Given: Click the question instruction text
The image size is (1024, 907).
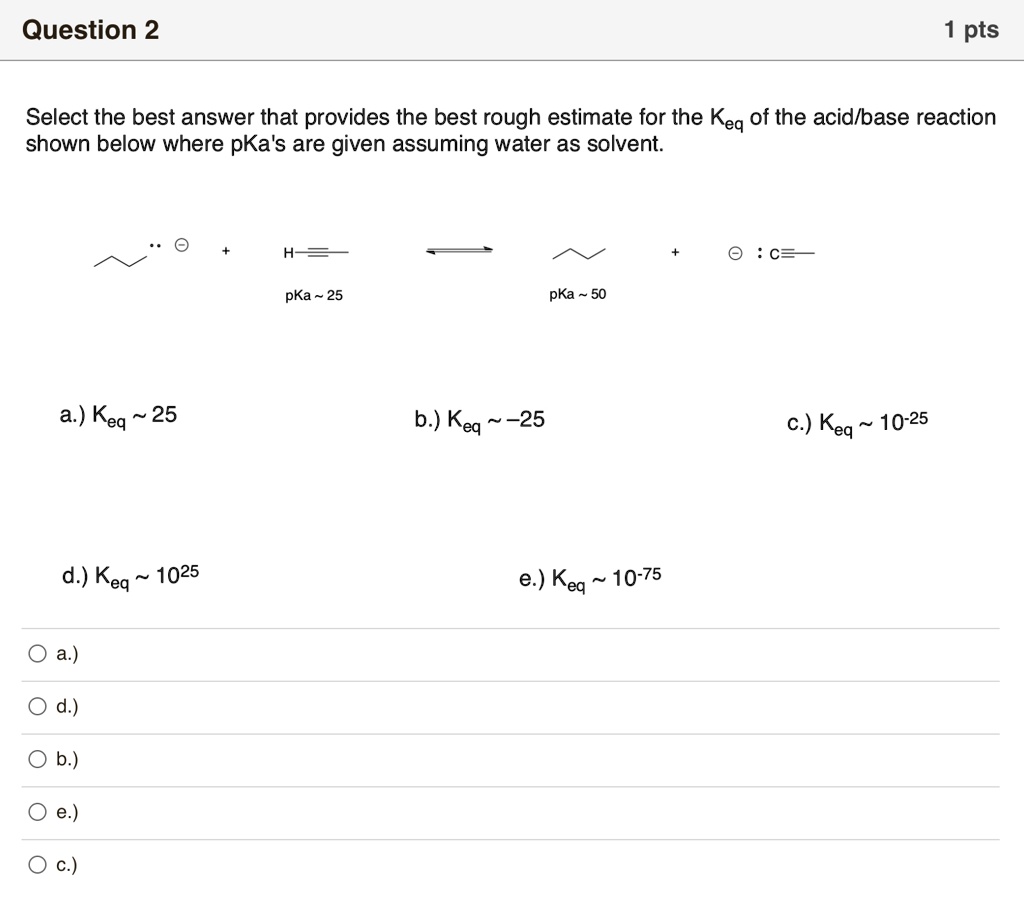Looking at the screenshot, I should [510, 130].
